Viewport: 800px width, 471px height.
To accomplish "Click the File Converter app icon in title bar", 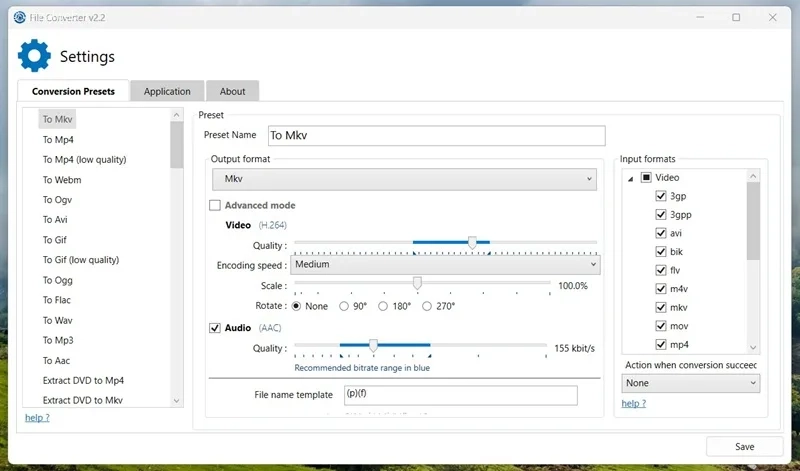I will (19, 17).
